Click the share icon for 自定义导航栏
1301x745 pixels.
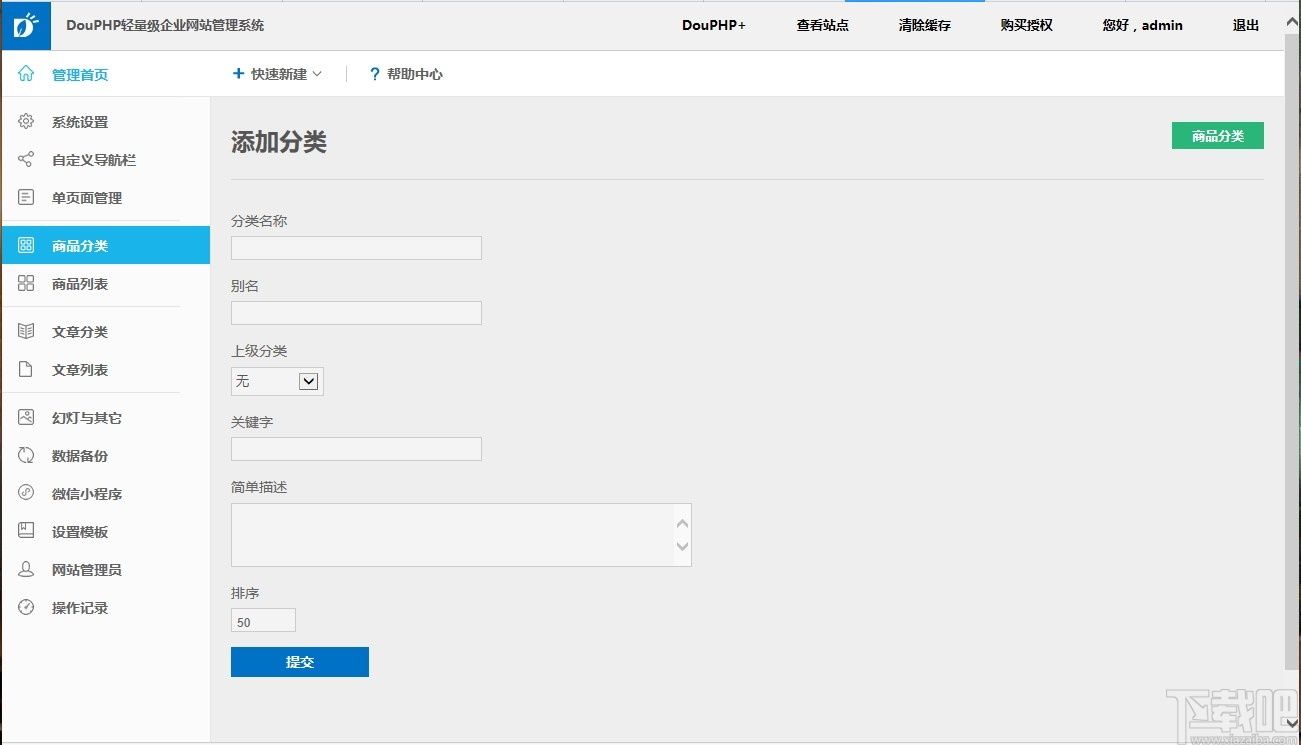(26, 160)
